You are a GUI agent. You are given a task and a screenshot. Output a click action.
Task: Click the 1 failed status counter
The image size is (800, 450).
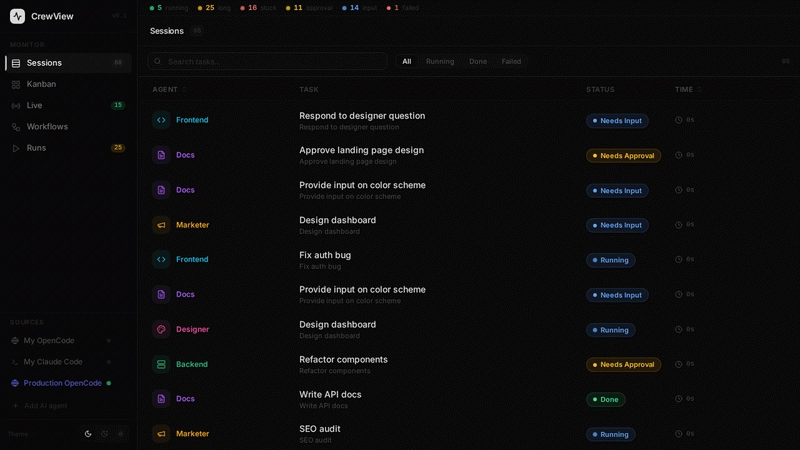click(403, 8)
